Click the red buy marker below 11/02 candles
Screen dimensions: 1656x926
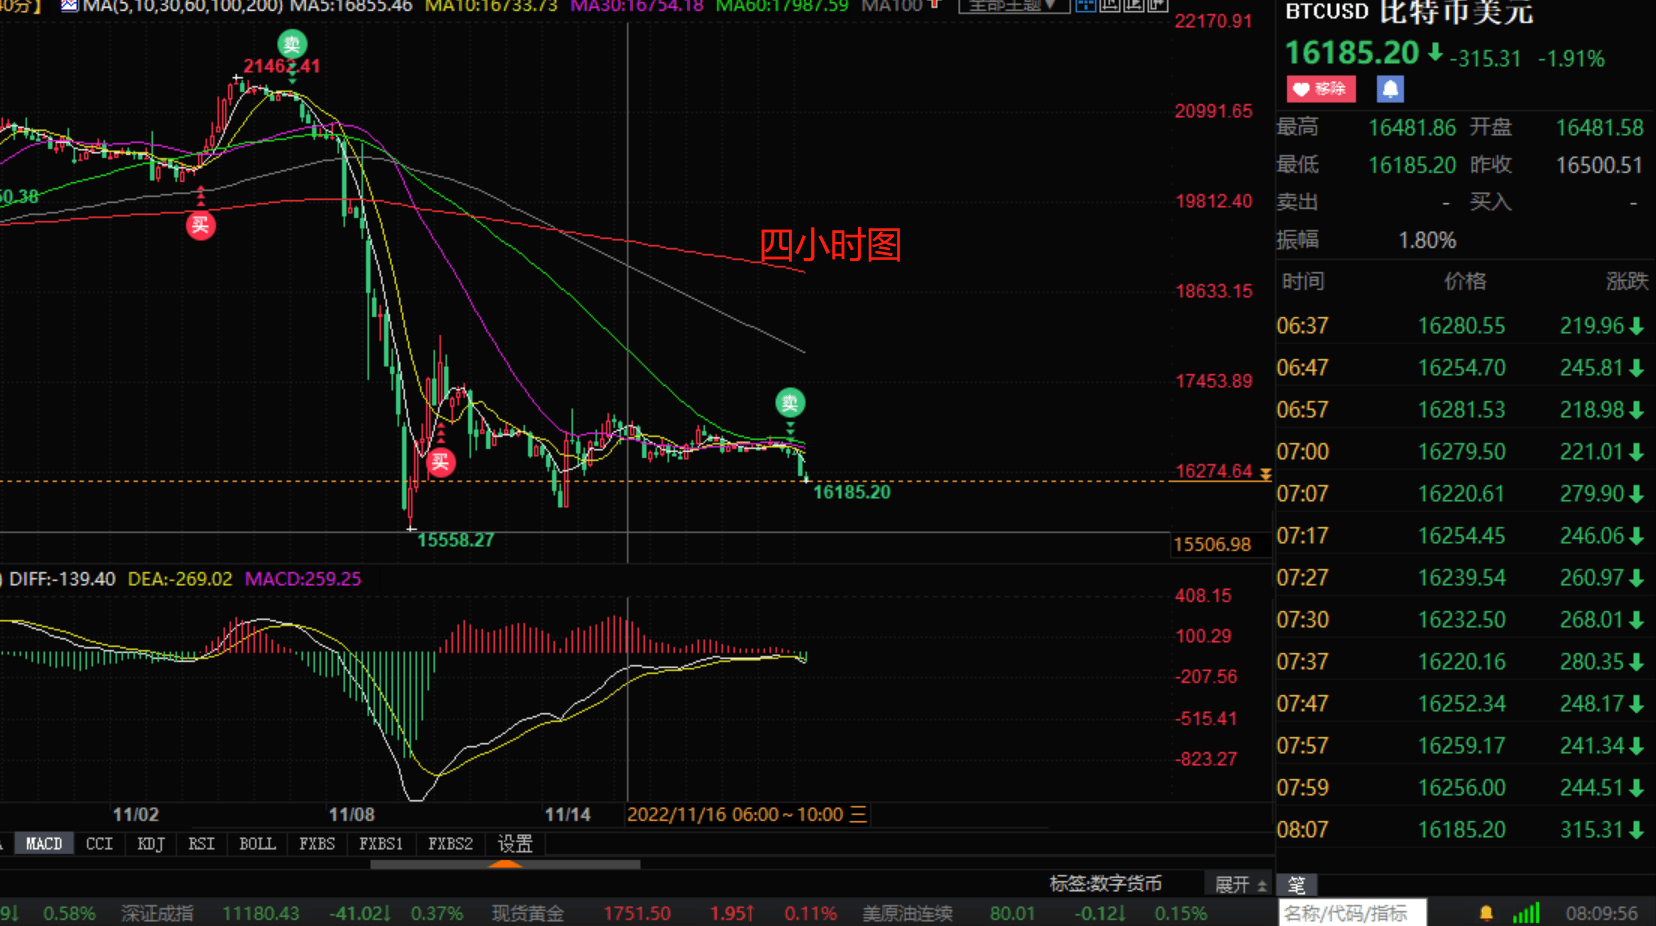200,225
